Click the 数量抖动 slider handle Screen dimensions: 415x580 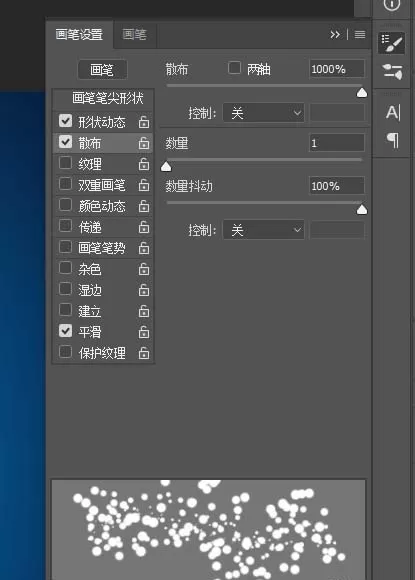362,210
